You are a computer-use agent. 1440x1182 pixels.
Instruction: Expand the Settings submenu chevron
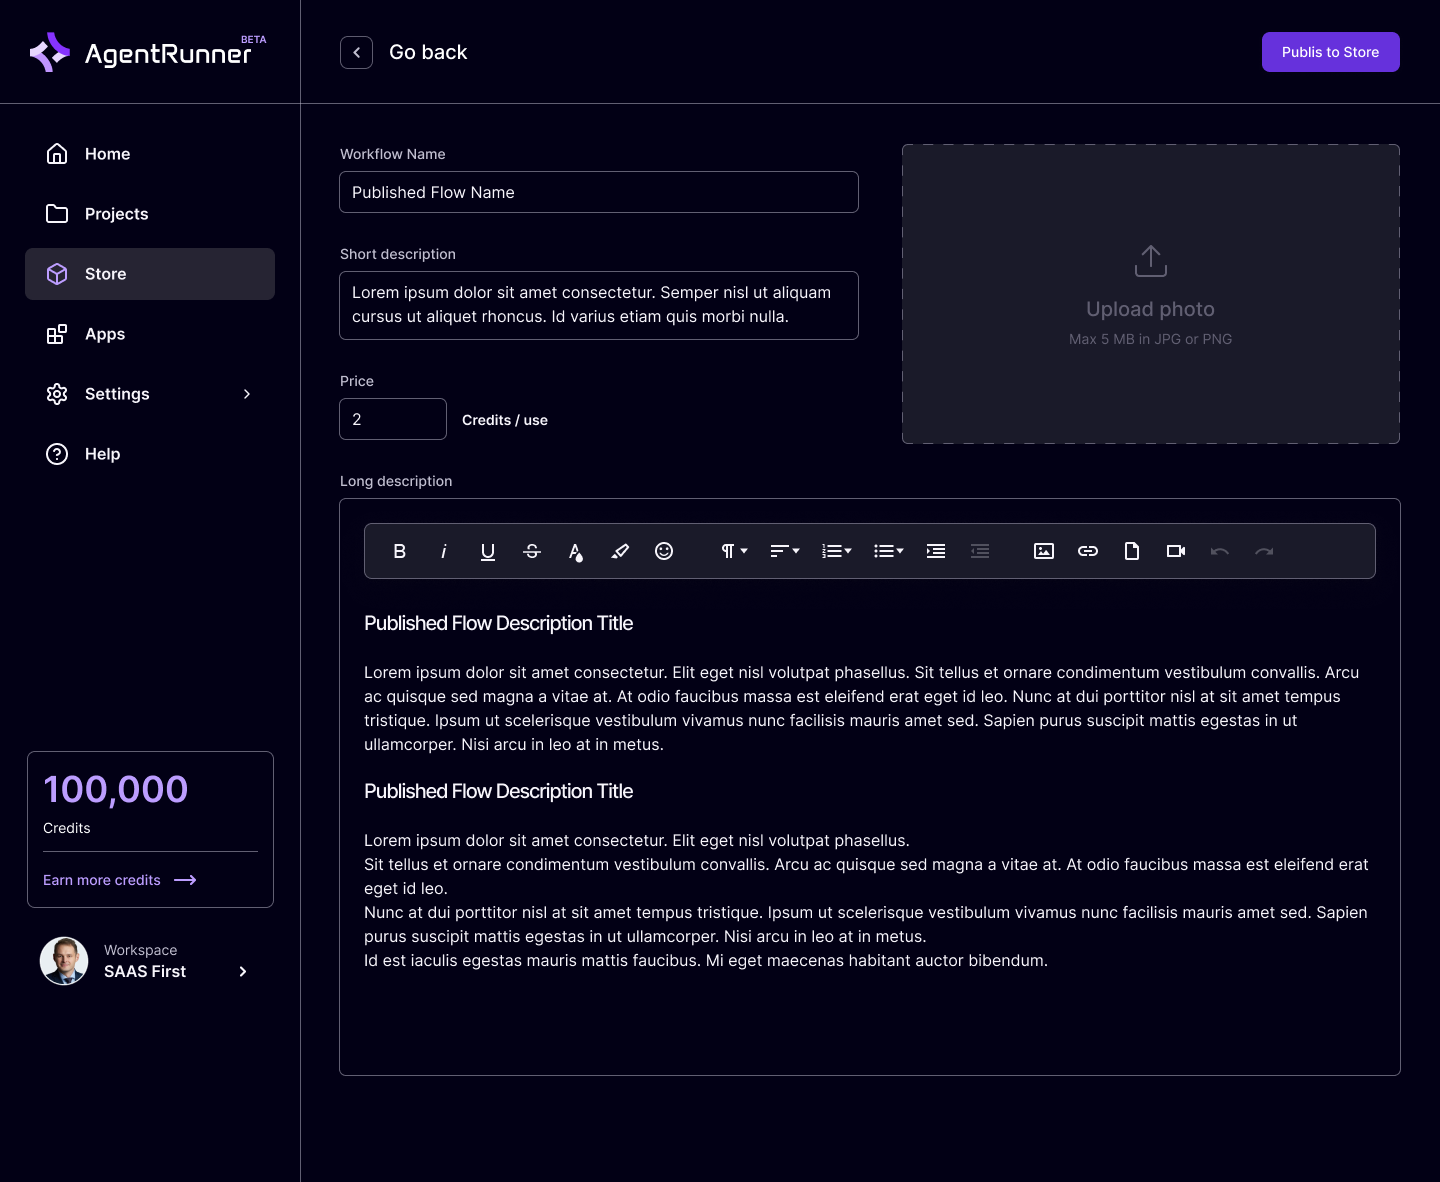[247, 394]
